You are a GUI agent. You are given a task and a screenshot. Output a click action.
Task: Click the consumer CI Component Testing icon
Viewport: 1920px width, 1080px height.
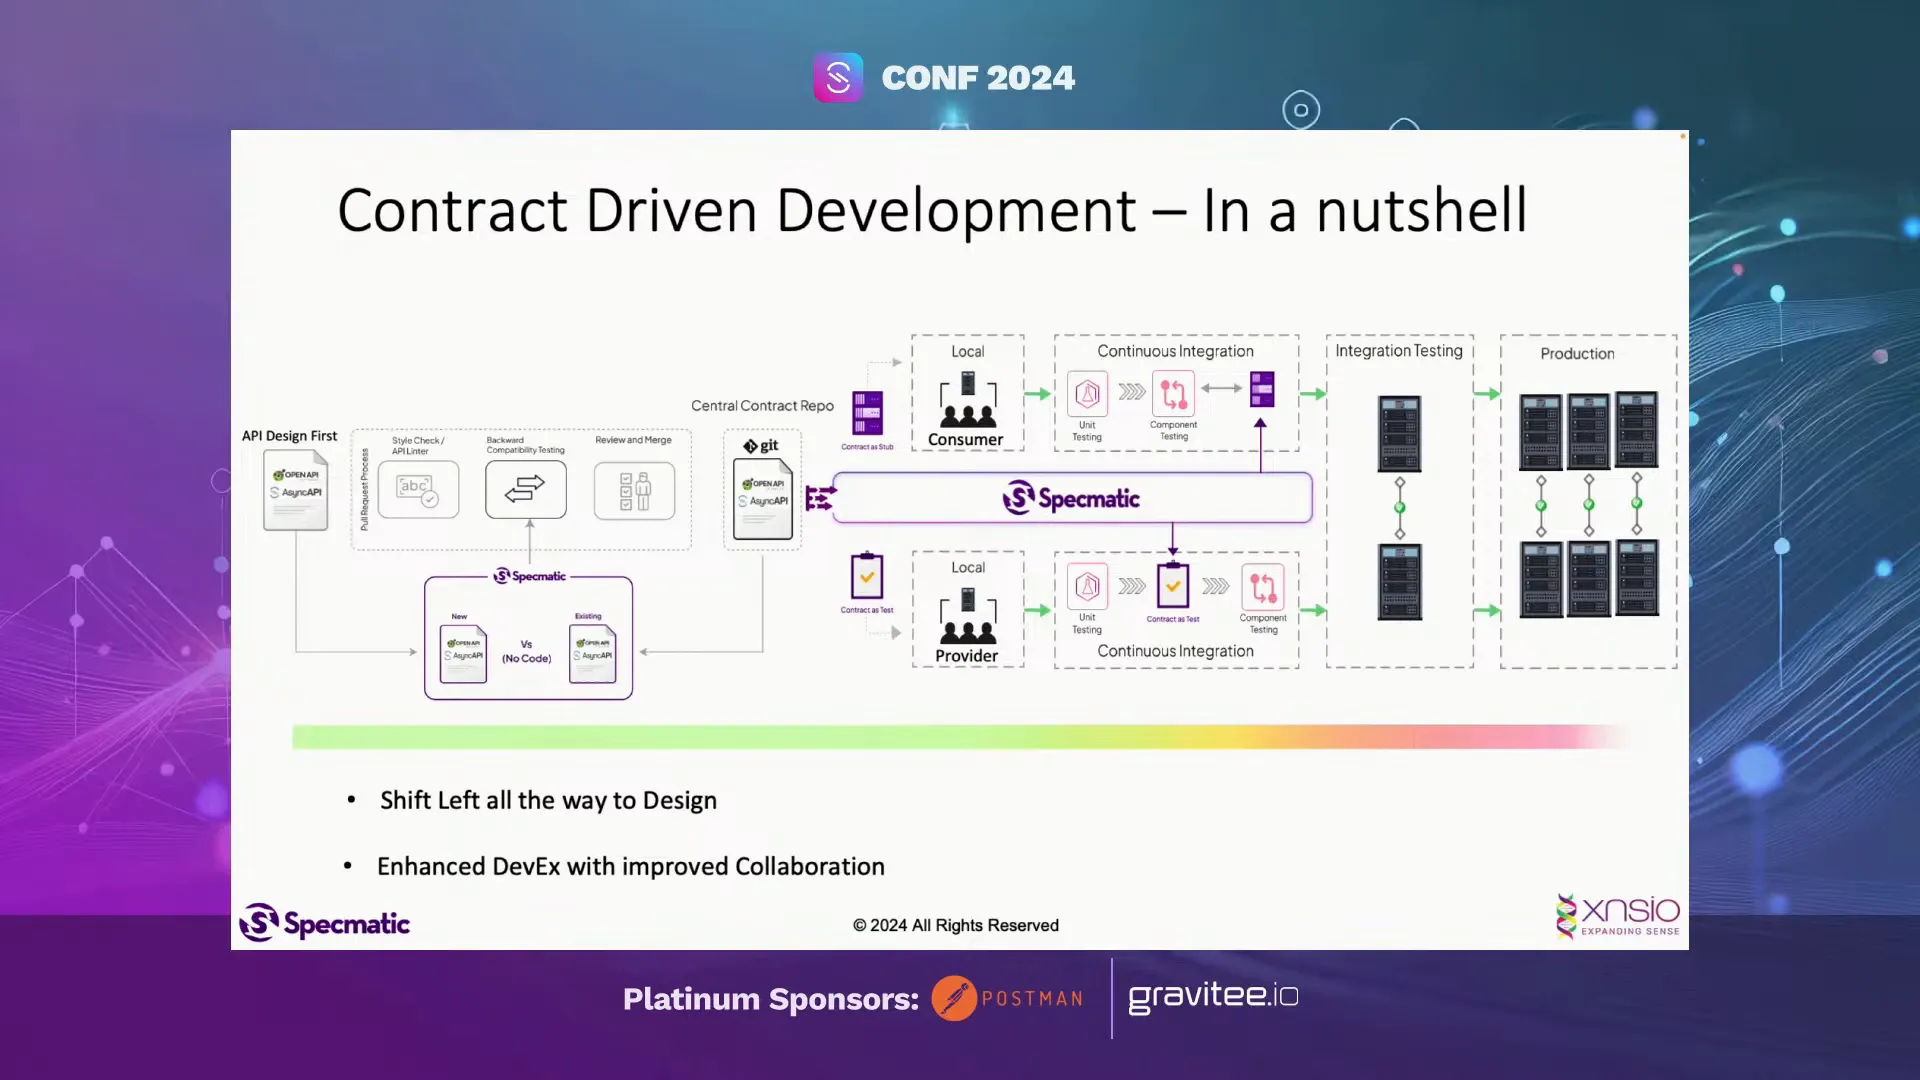click(x=1173, y=393)
